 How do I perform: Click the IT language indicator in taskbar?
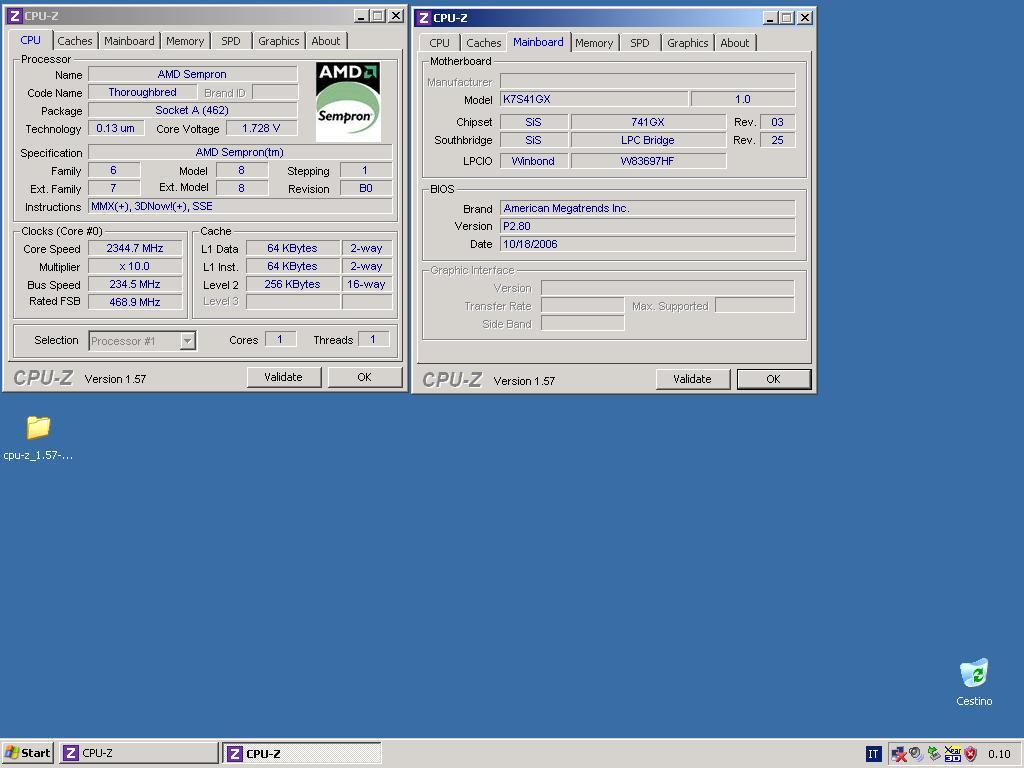click(873, 754)
